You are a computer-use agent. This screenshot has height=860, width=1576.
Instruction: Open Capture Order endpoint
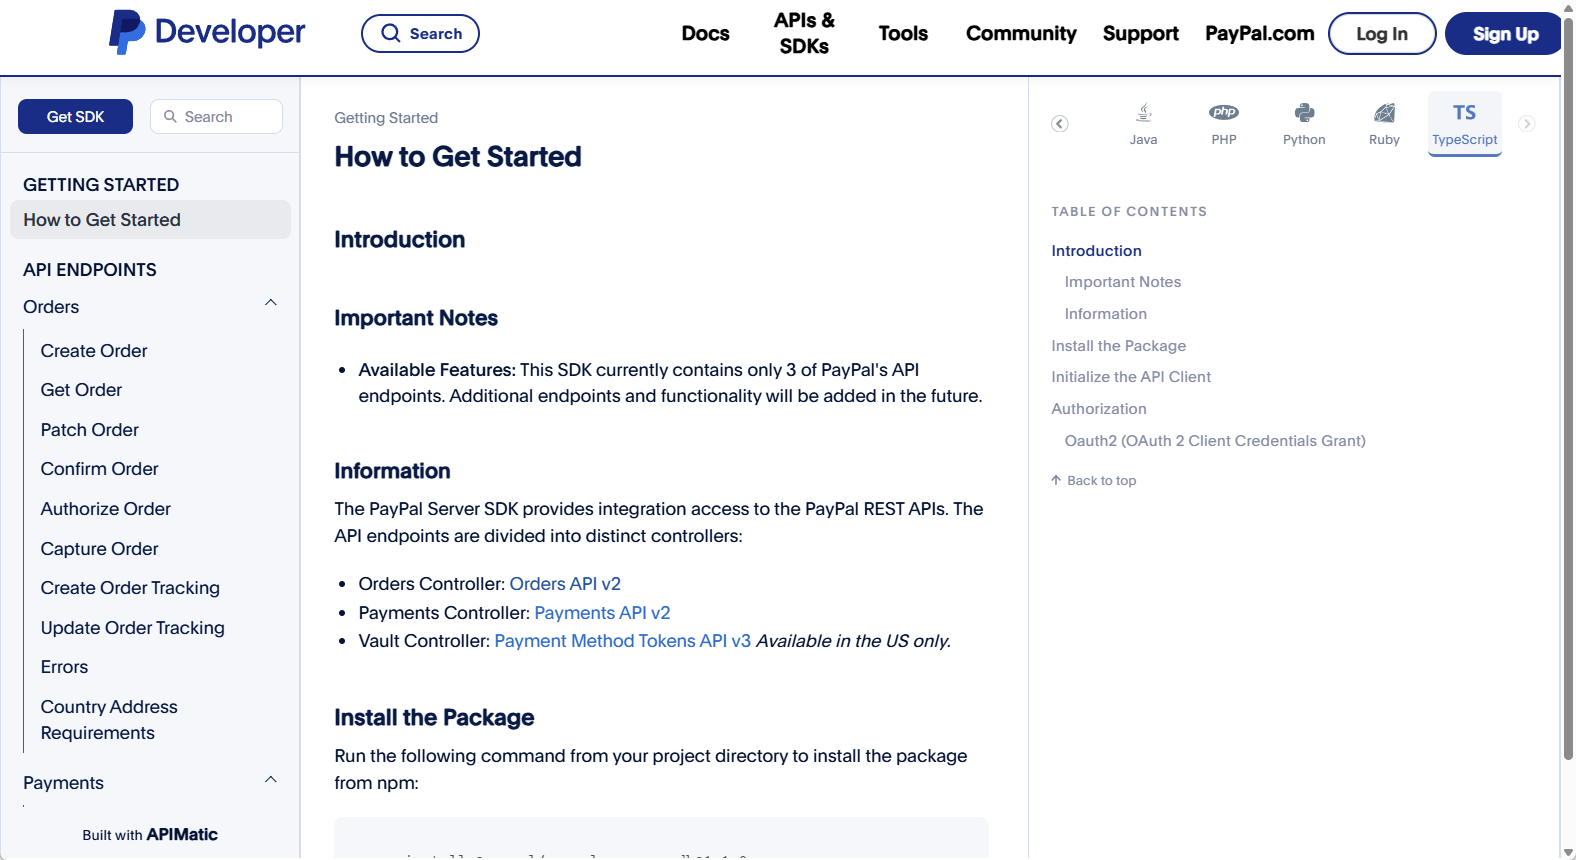point(99,549)
